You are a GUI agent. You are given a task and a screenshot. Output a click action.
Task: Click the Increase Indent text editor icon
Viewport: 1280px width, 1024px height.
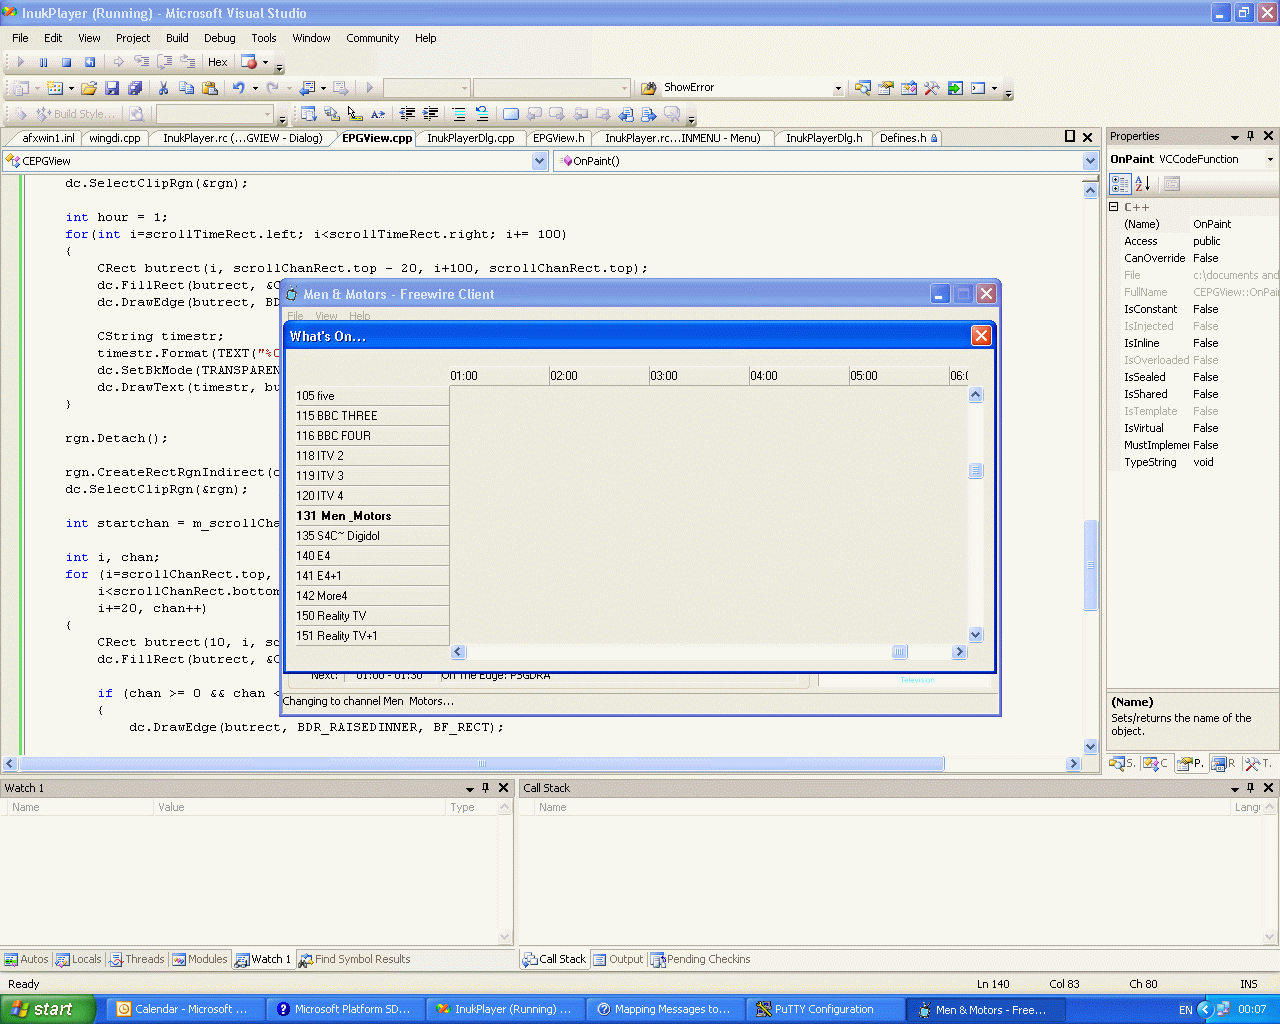click(430, 114)
